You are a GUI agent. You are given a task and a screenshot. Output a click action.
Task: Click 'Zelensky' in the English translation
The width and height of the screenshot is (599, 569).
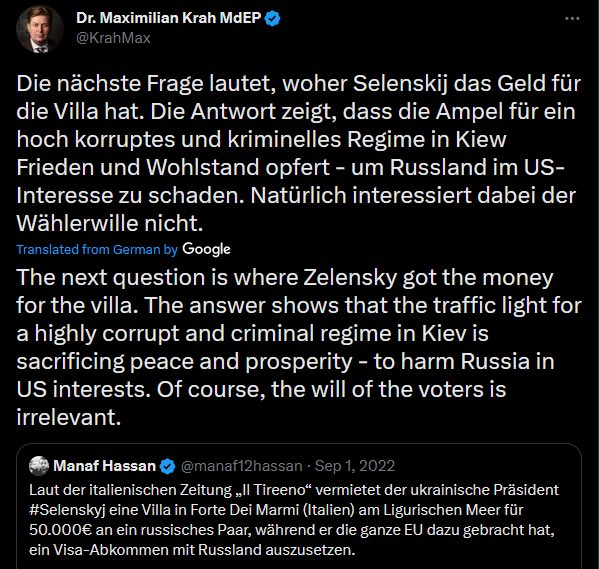coord(350,277)
